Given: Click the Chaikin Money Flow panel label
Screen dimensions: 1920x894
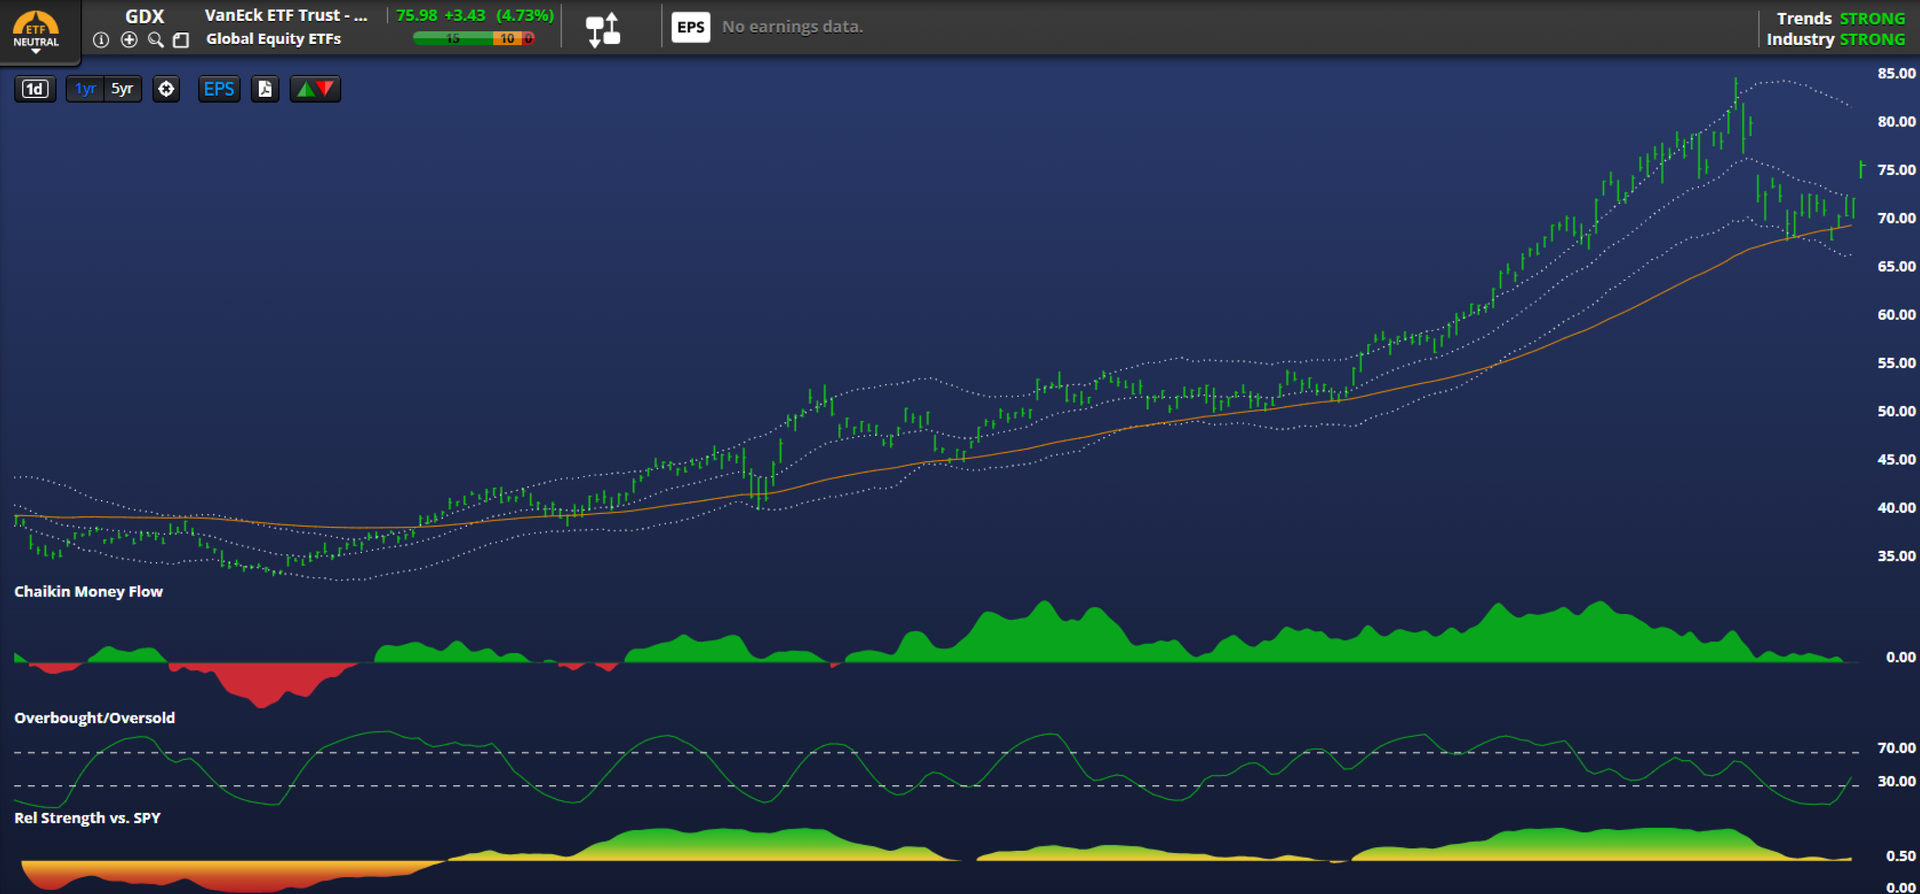Looking at the screenshot, I should 88,591.
